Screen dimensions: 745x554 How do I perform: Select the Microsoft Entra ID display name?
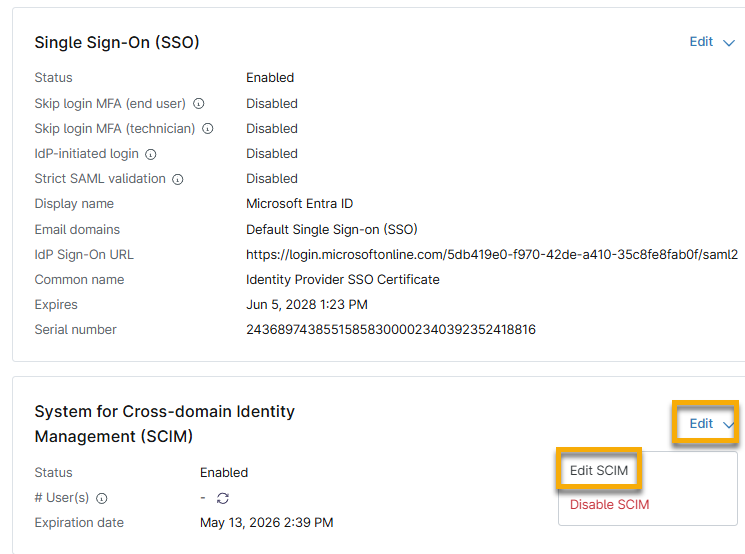pos(299,203)
